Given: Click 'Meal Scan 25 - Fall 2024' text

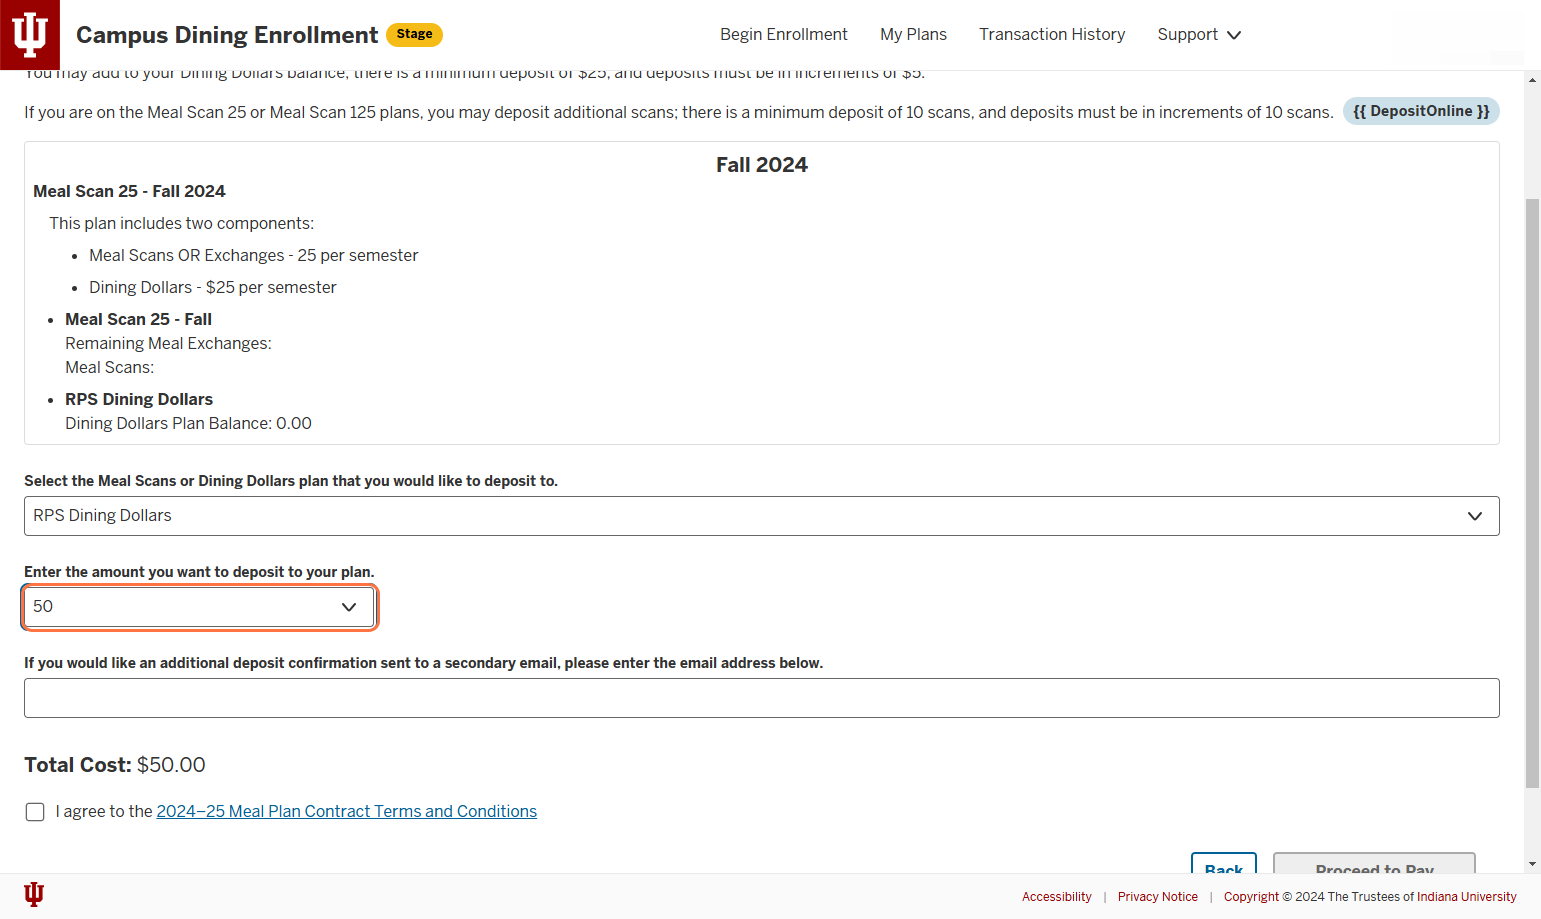Looking at the screenshot, I should pos(129,191).
